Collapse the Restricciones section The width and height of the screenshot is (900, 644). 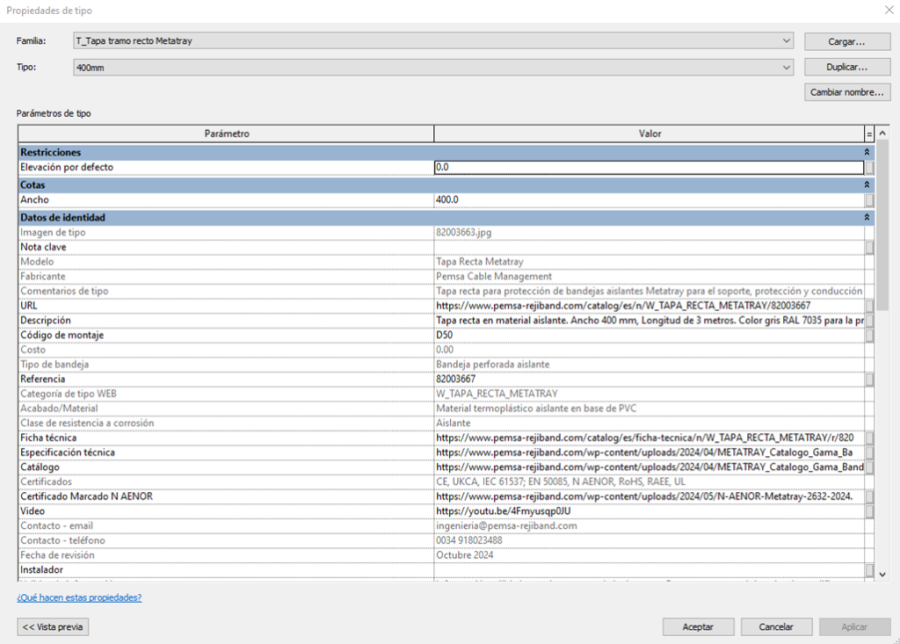tap(868, 152)
